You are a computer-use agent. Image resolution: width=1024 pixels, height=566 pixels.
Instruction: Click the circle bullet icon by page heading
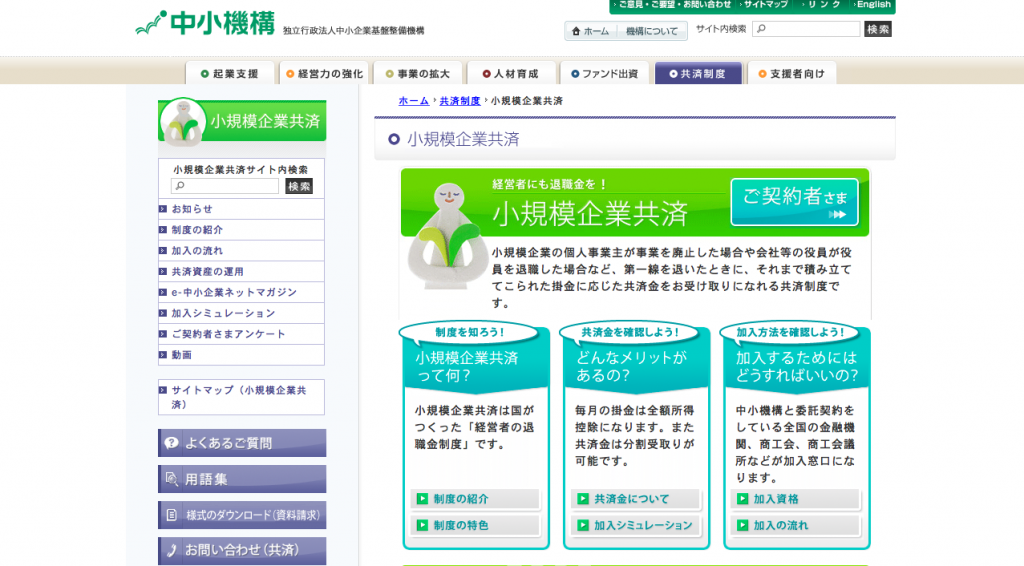click(394, 139)
